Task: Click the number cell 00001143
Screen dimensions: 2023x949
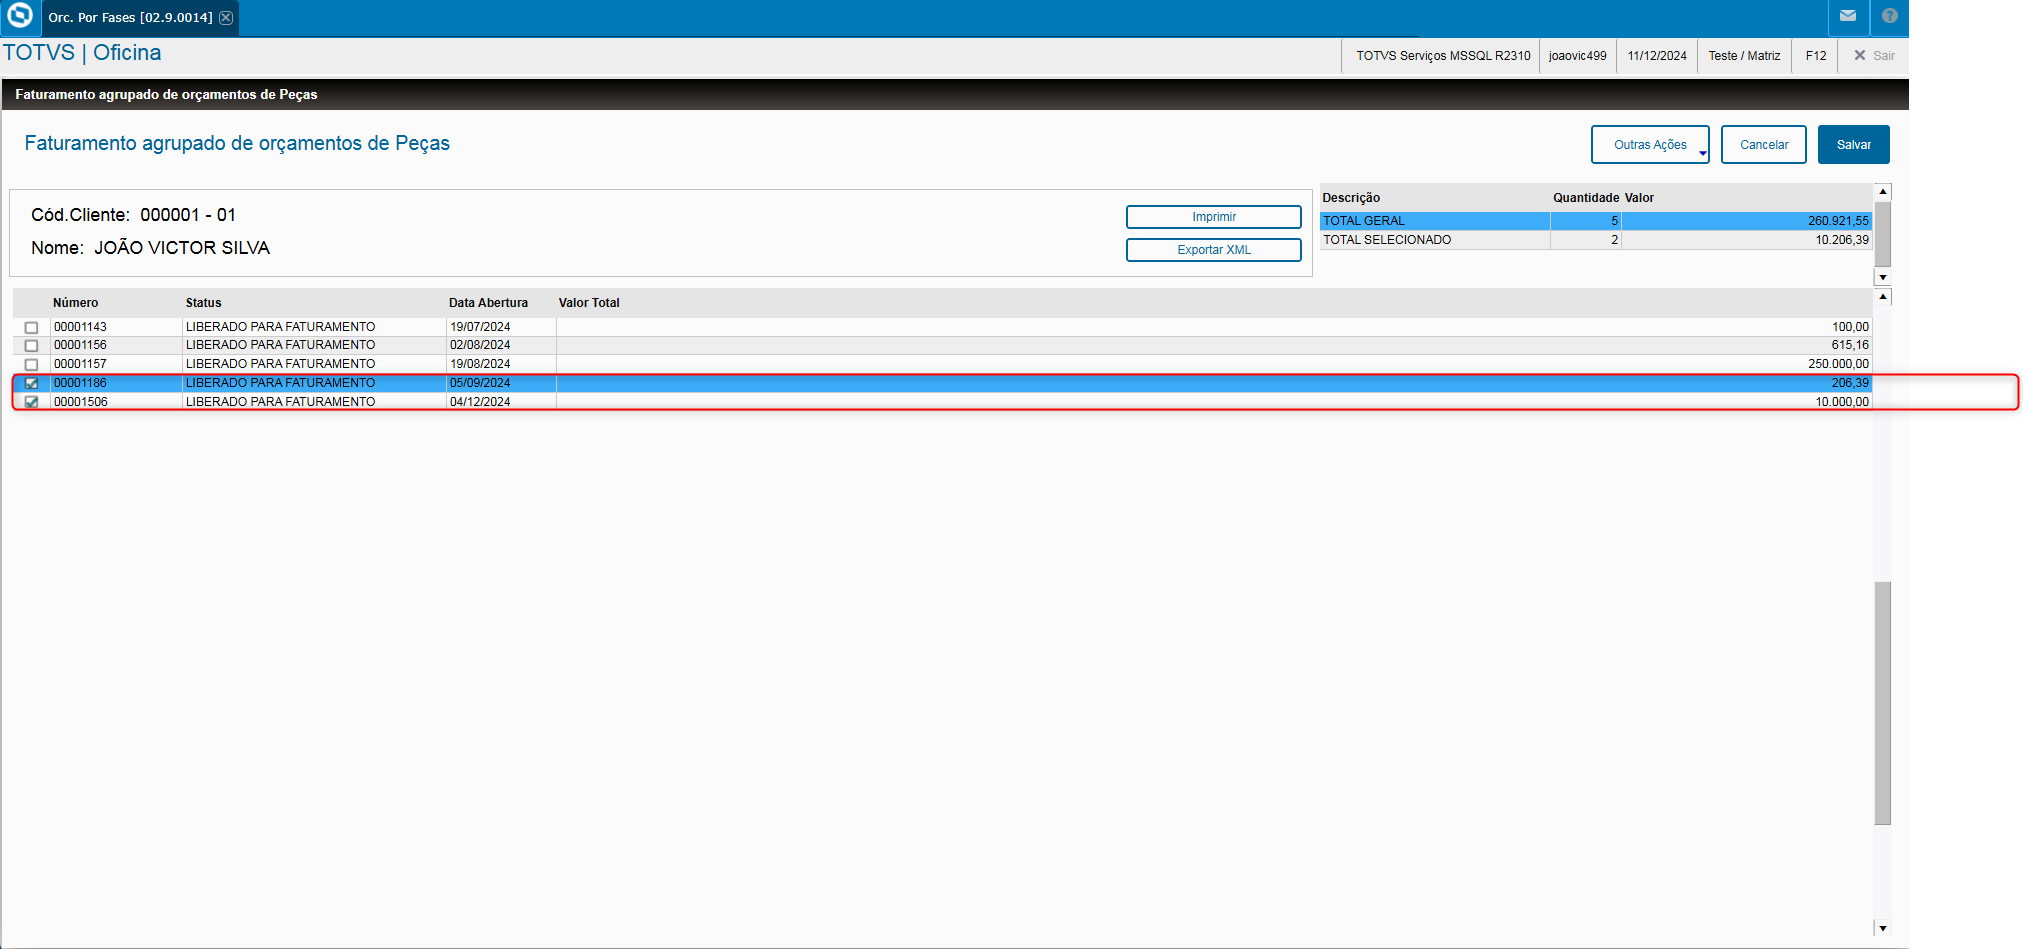Action: coord(80,327)
